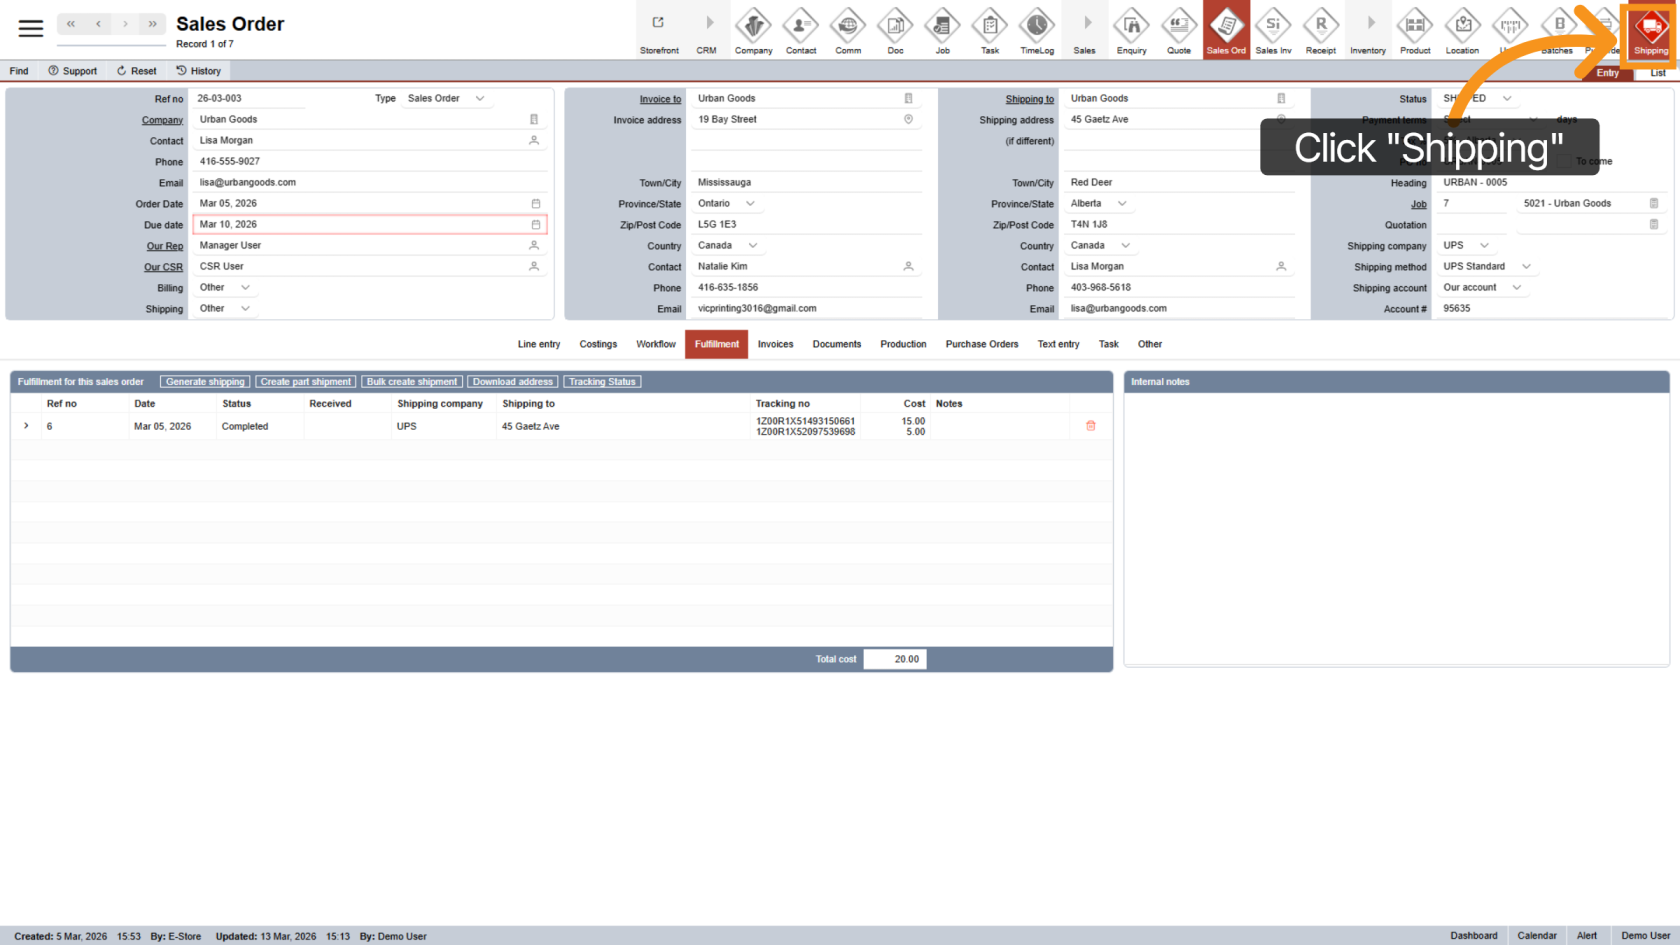Screen dimensions: 1680x945
Task: Open the Company link label
Action: click(162, 120)
